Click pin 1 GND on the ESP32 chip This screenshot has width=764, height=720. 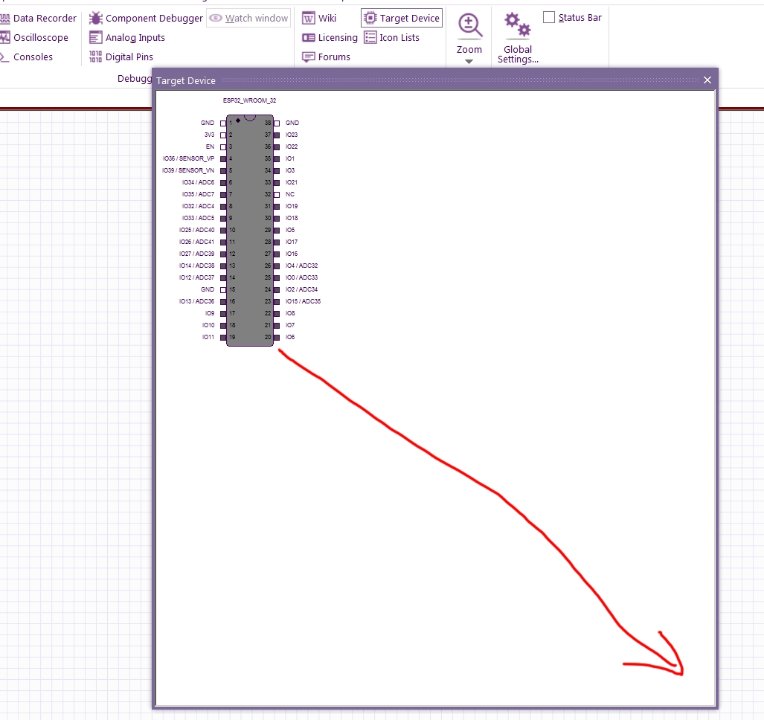pos(223,122)
